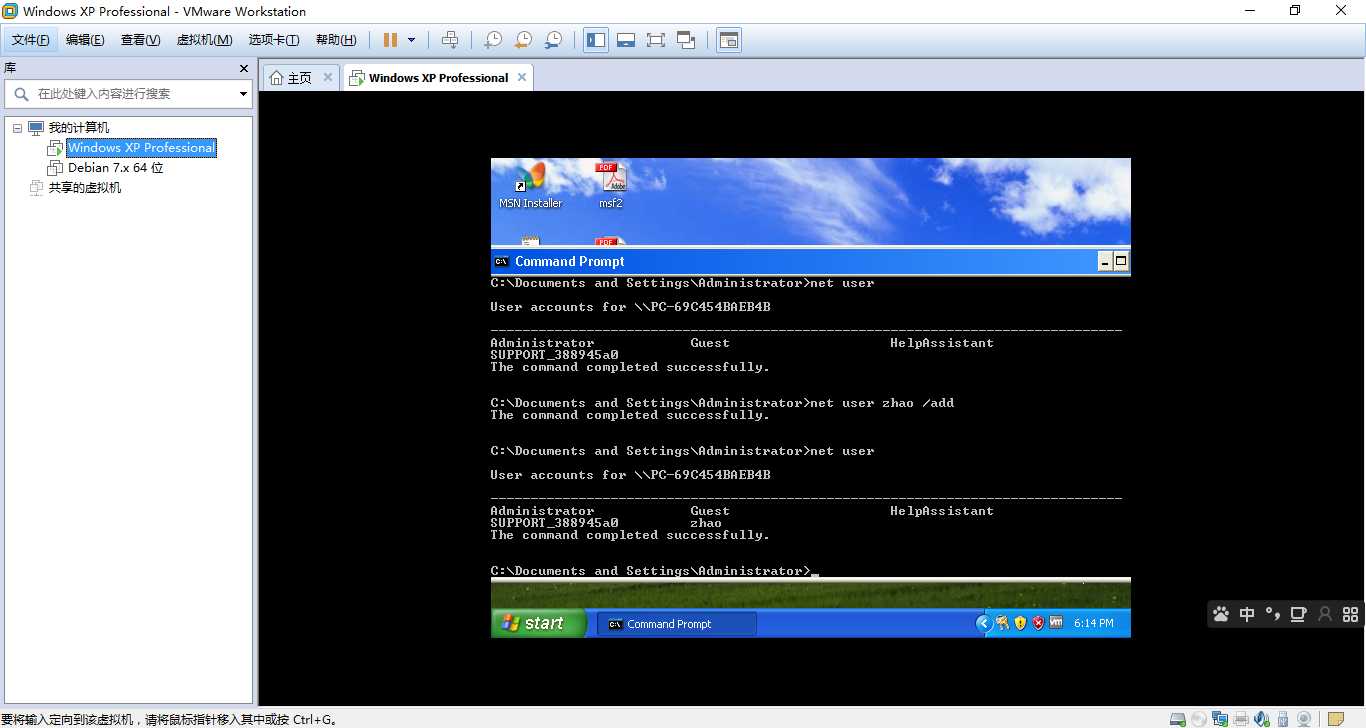Click the IME cup (skin) icon

point(1299,614)
